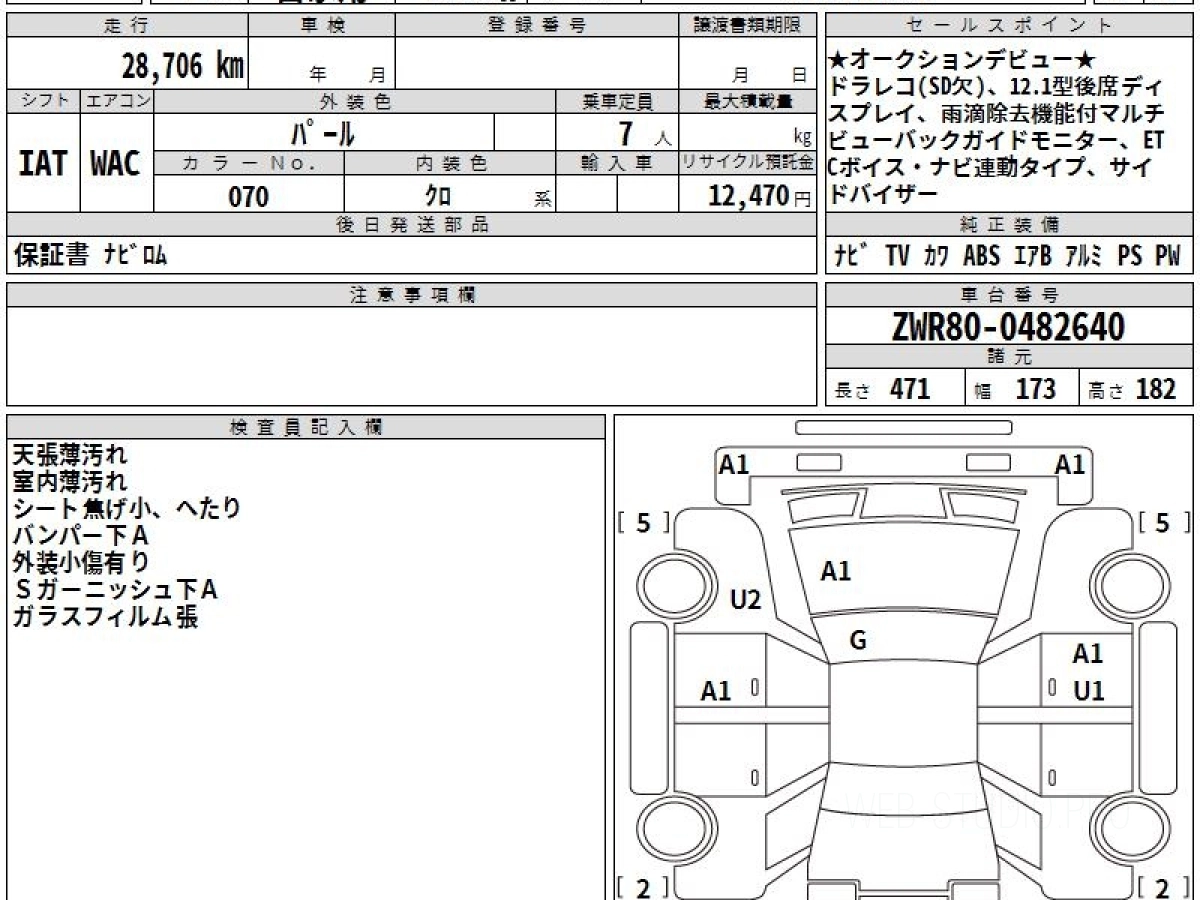The image size is (1200, 900).
Task: Select the 走行 column header
Action: (126, 26)
